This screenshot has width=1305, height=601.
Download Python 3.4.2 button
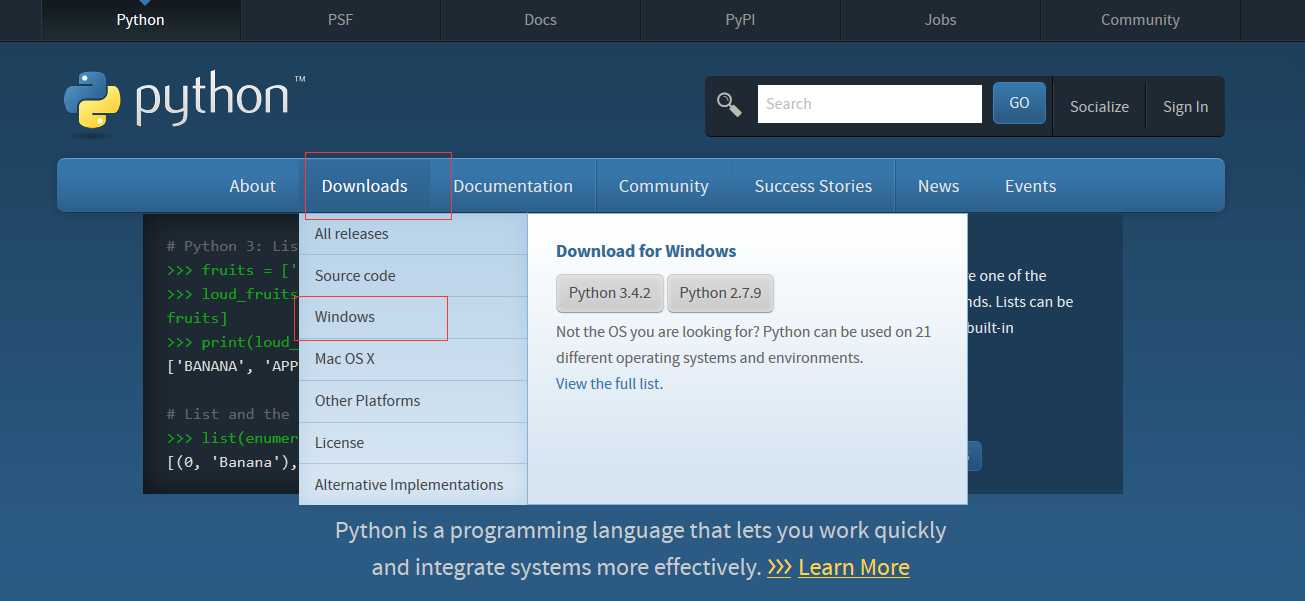point(610,293)
